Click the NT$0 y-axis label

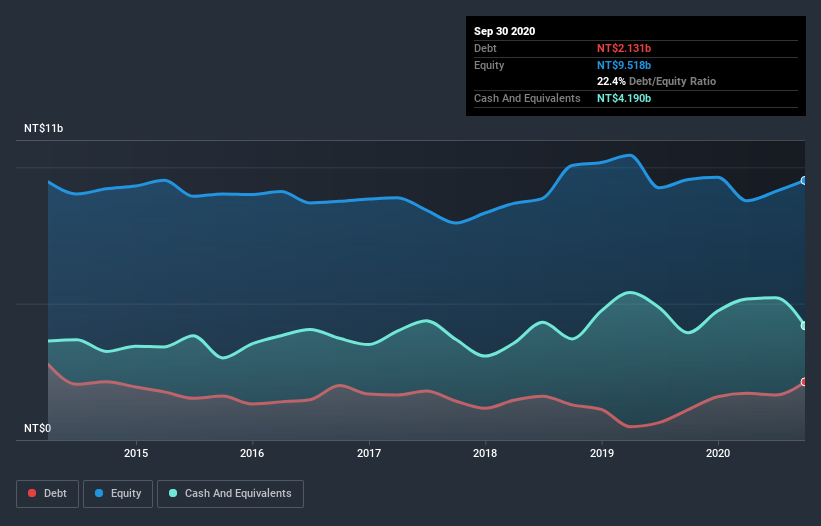point(38,428)
